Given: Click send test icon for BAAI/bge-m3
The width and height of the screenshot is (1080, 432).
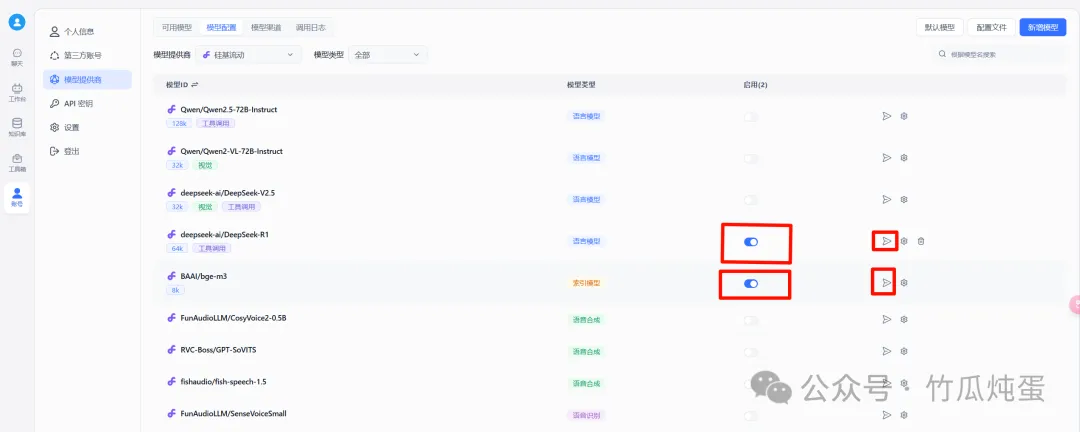Looking at the screenshot, I should pyautogui.click(x=886, y=282).
